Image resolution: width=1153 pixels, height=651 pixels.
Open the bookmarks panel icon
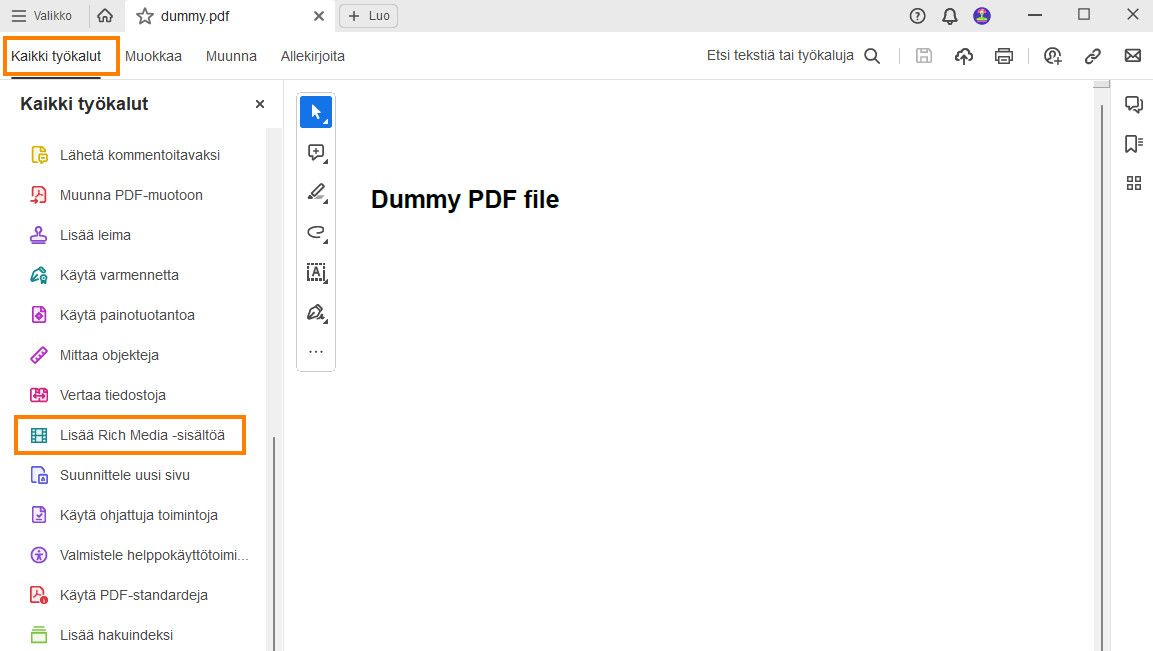click(x=1133, y=143)
